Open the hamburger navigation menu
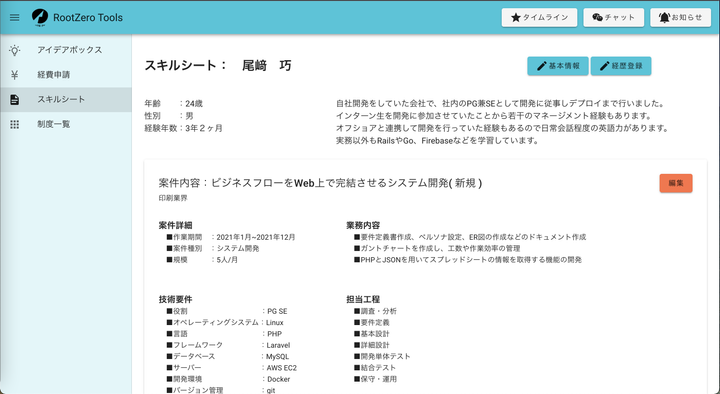Image resolution: width=720 pixels, height=394 pixels. tap(15, 17)
